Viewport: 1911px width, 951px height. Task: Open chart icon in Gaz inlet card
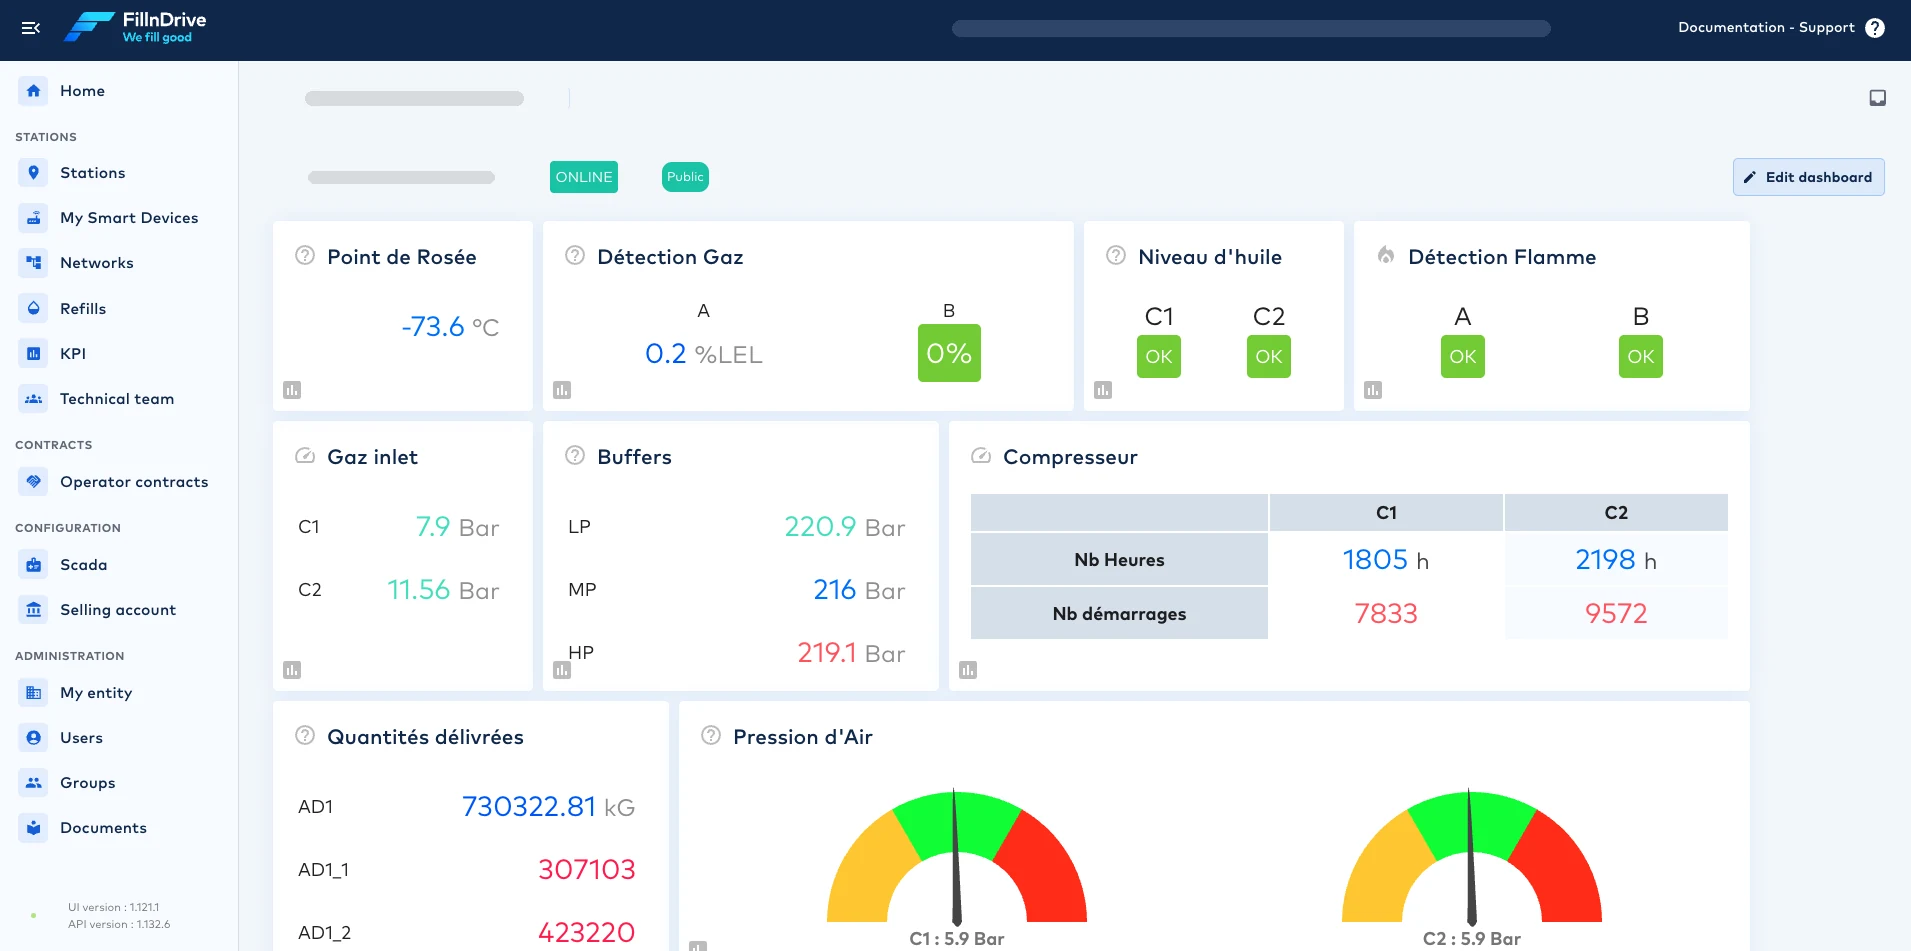click(292, 670)
